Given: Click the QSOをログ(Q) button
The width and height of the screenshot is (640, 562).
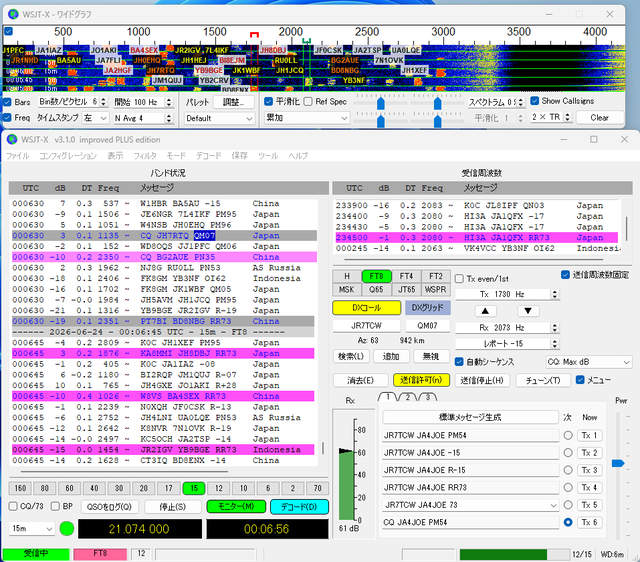Looking at the screenshot, I should [x=109, y=507].
